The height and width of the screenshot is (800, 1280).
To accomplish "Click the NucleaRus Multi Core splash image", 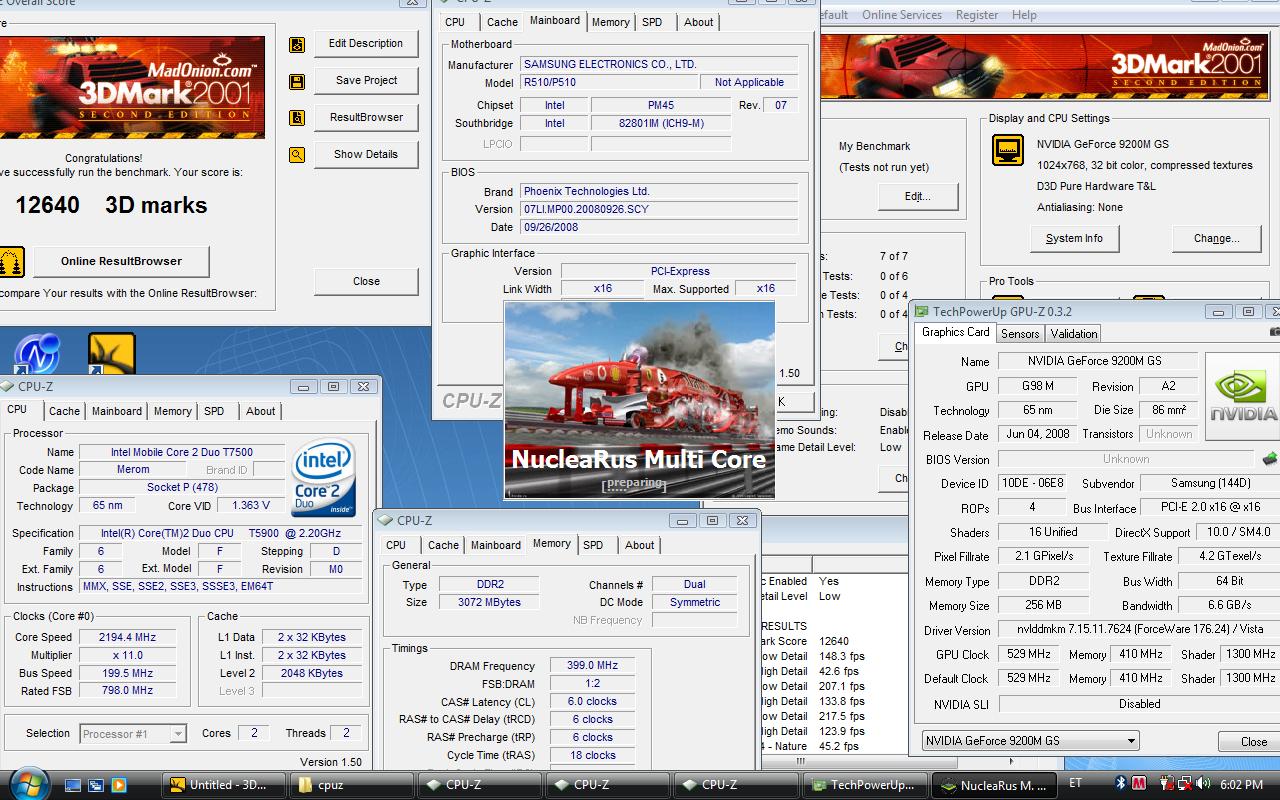I will [x=639, y=400].
